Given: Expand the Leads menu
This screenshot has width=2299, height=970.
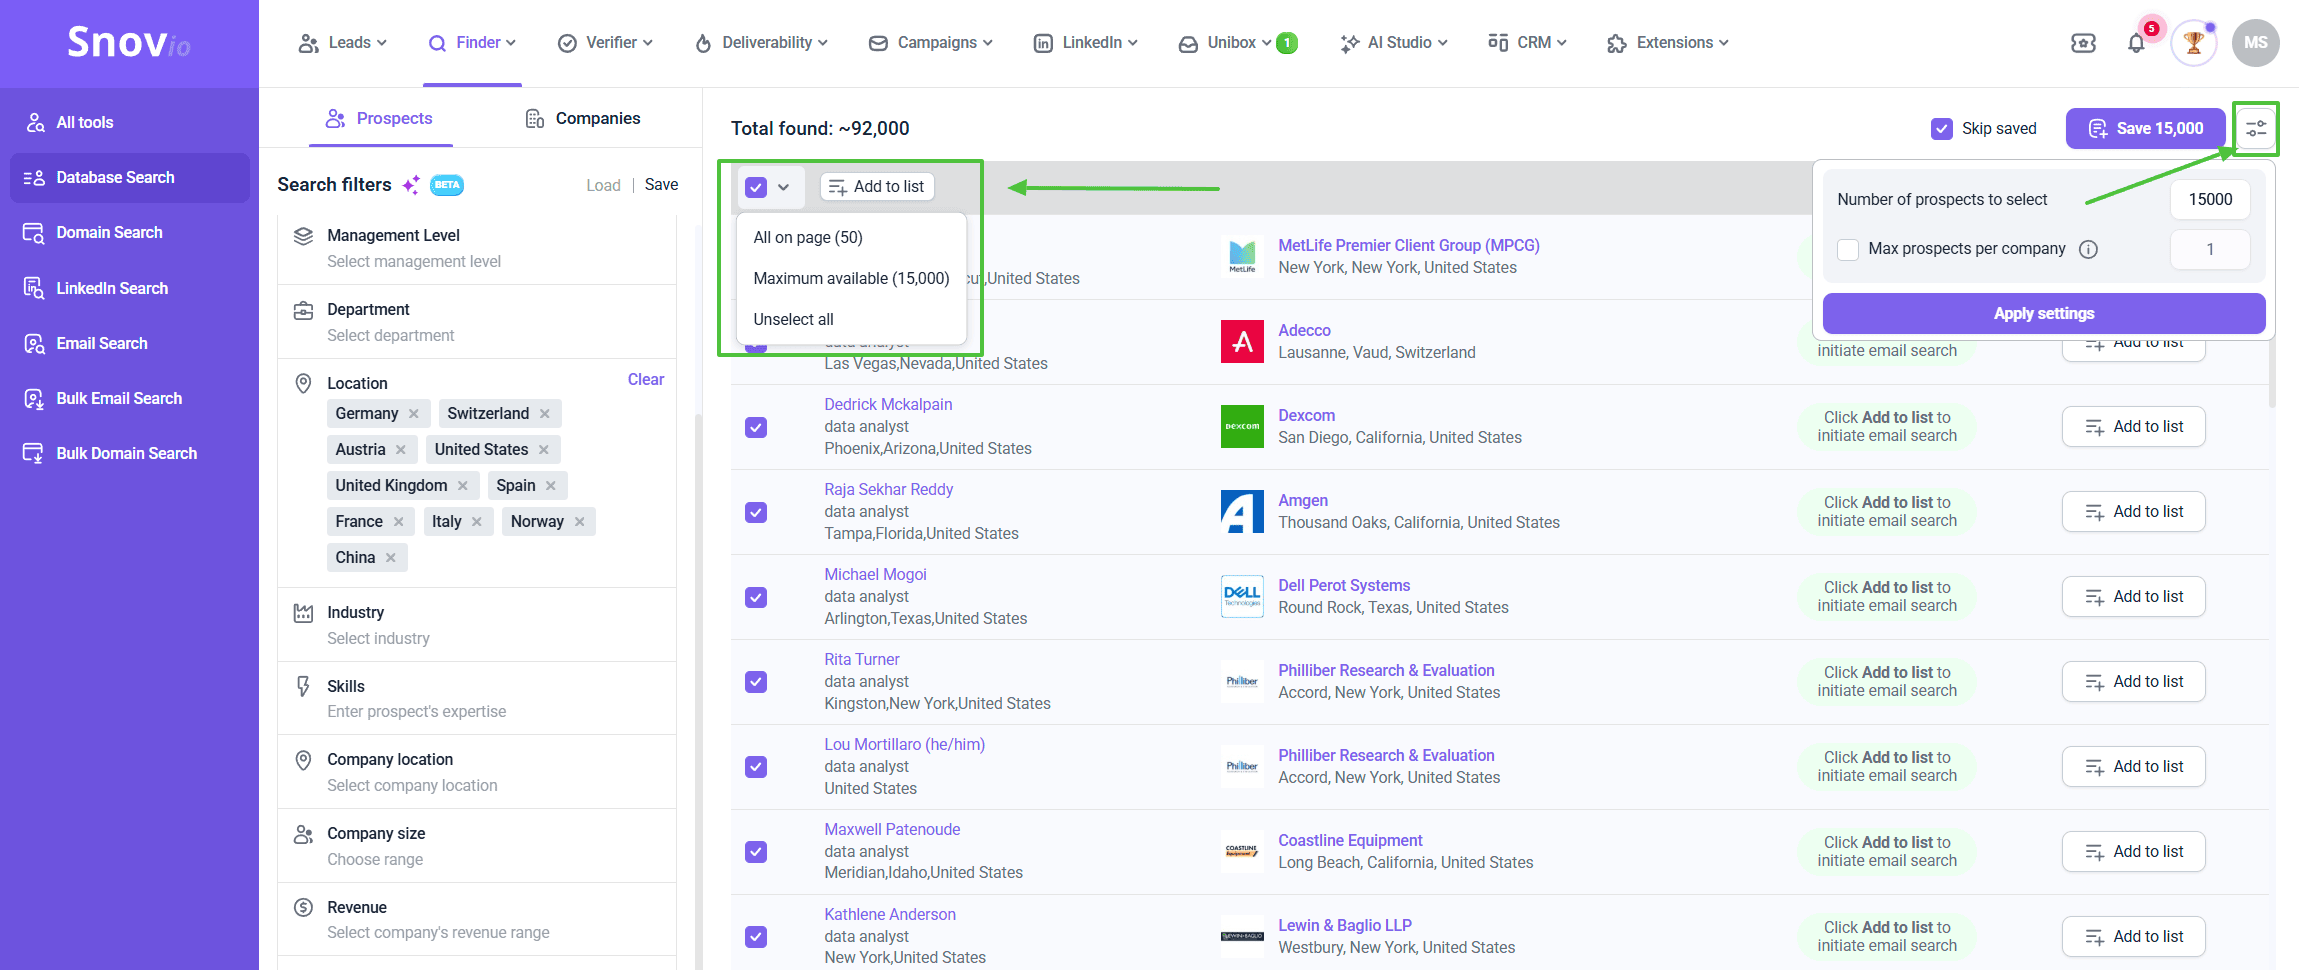Looking at the screenshot, I should 342,43.
